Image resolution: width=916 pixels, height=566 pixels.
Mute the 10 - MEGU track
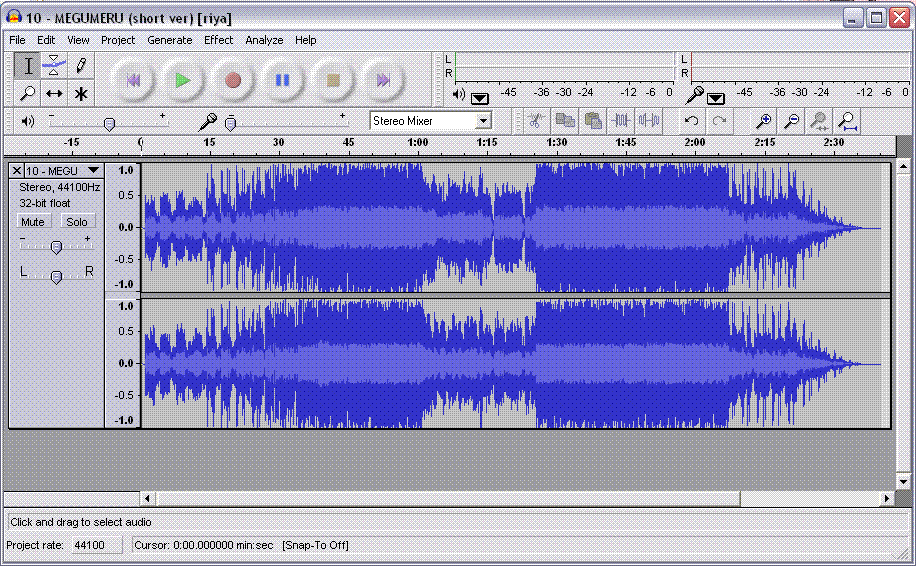tap(33, 222)
